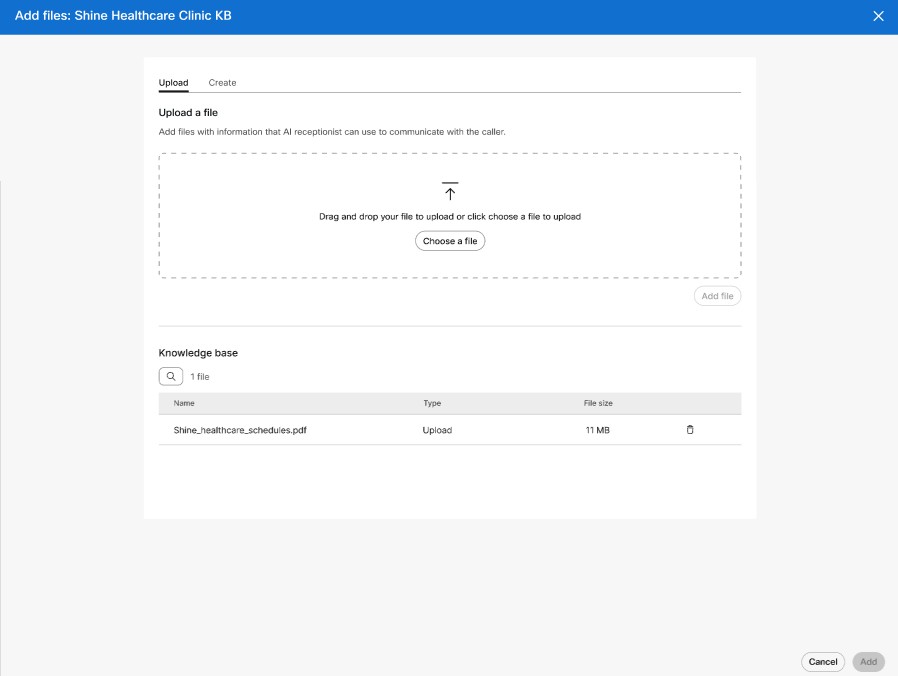Switch to the Create tab
Viewport: 898px width, 676px height.
pyautogui.click(x=222, y=82)
